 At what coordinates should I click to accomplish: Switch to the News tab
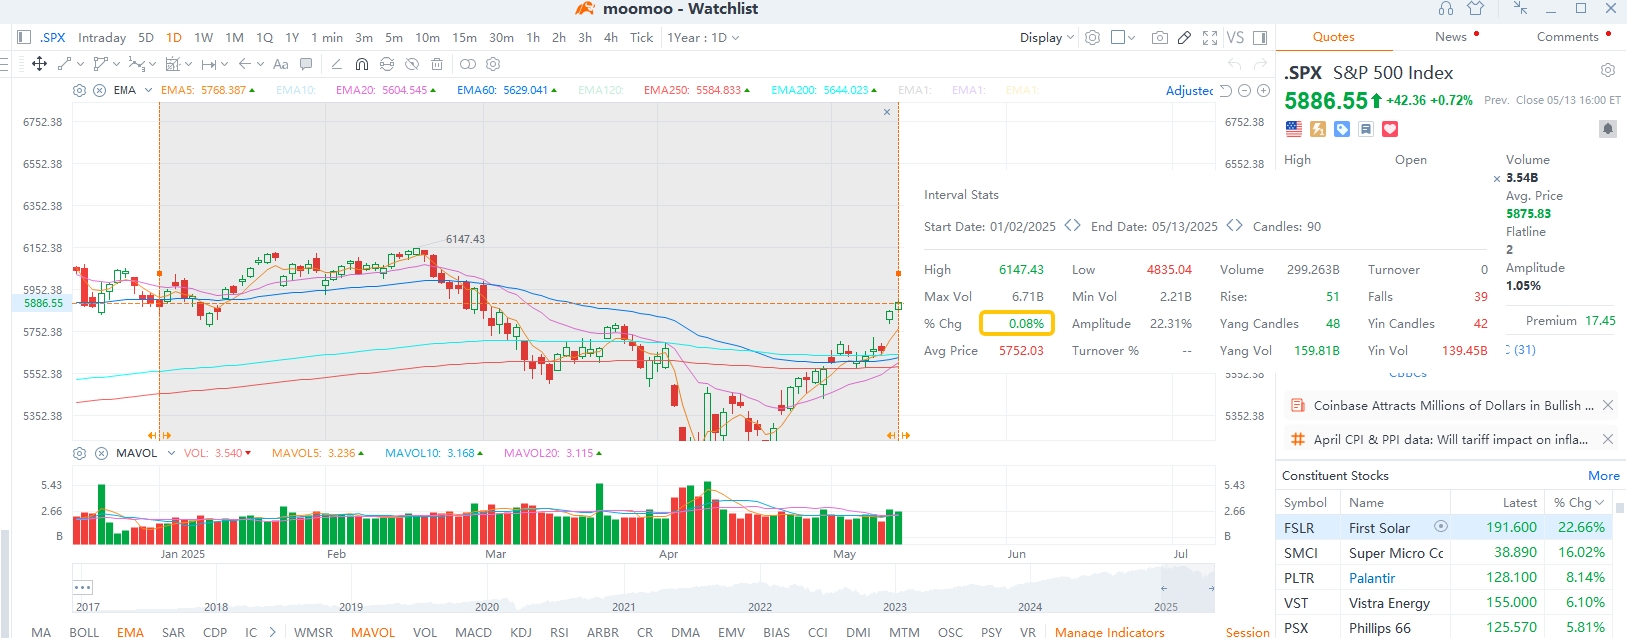click(x=1451, y=37)
